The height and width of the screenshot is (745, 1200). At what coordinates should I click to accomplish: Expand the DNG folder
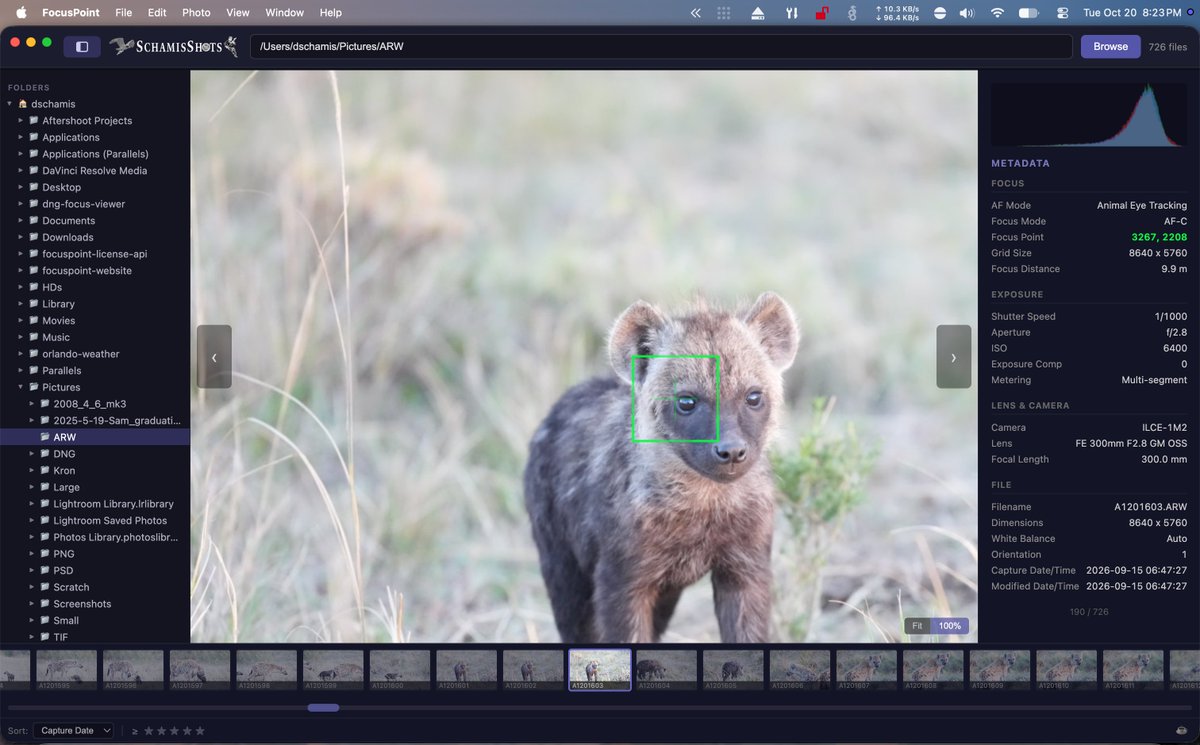[x=31, y=454]
